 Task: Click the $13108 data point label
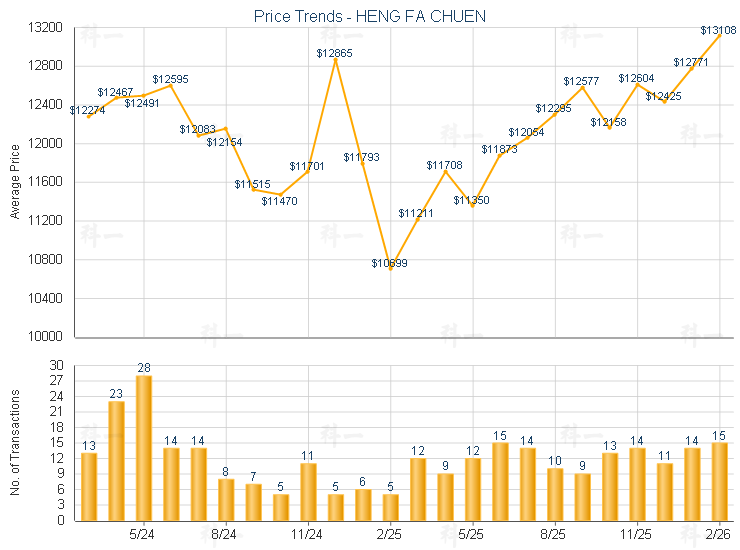(x=719, y=31)
